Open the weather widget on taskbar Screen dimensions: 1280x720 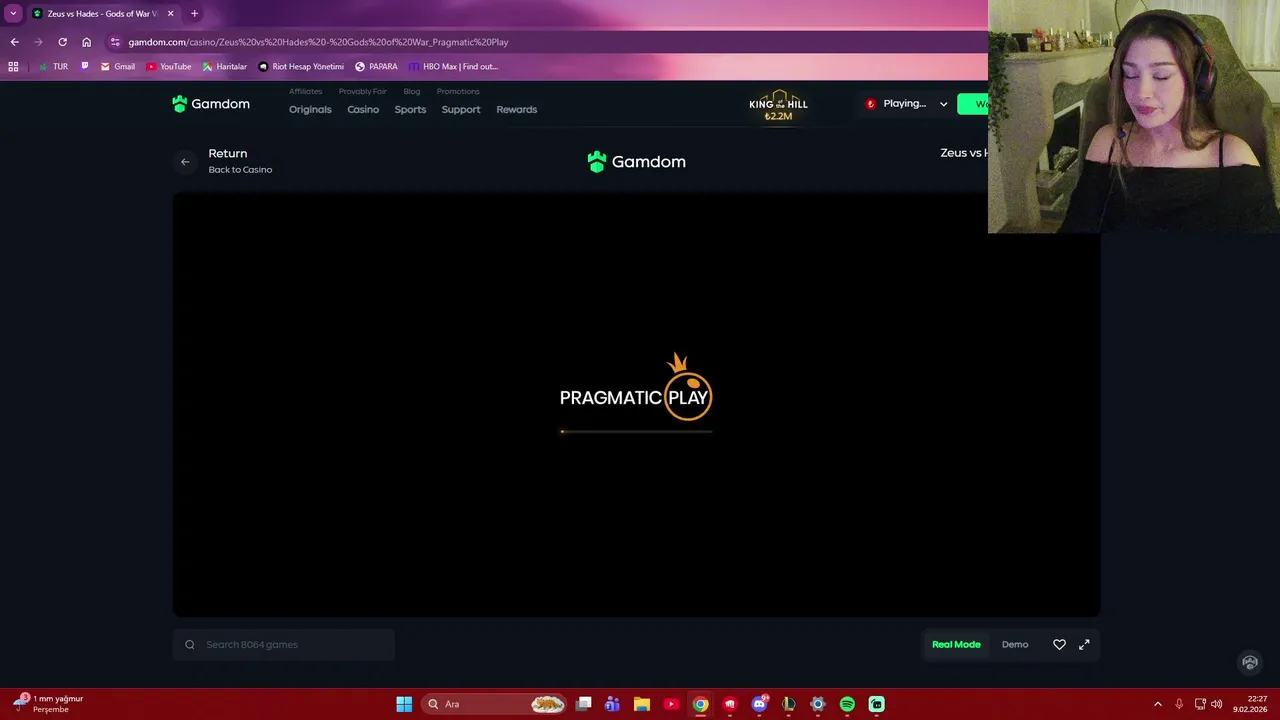(x=50, y=704)
